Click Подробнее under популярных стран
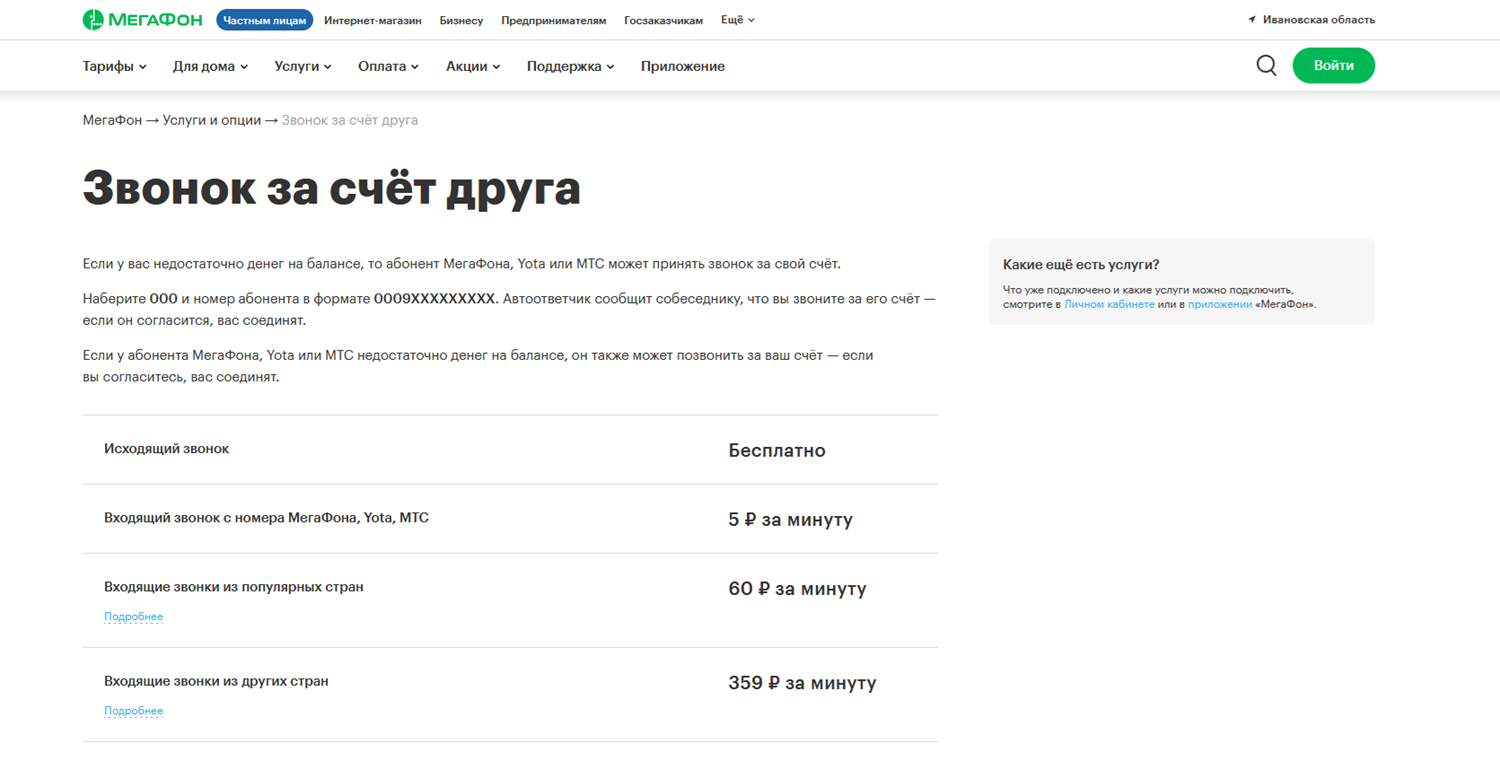Screen dimensions: 1500x761 pyautogui.click(x=133, y=617)
